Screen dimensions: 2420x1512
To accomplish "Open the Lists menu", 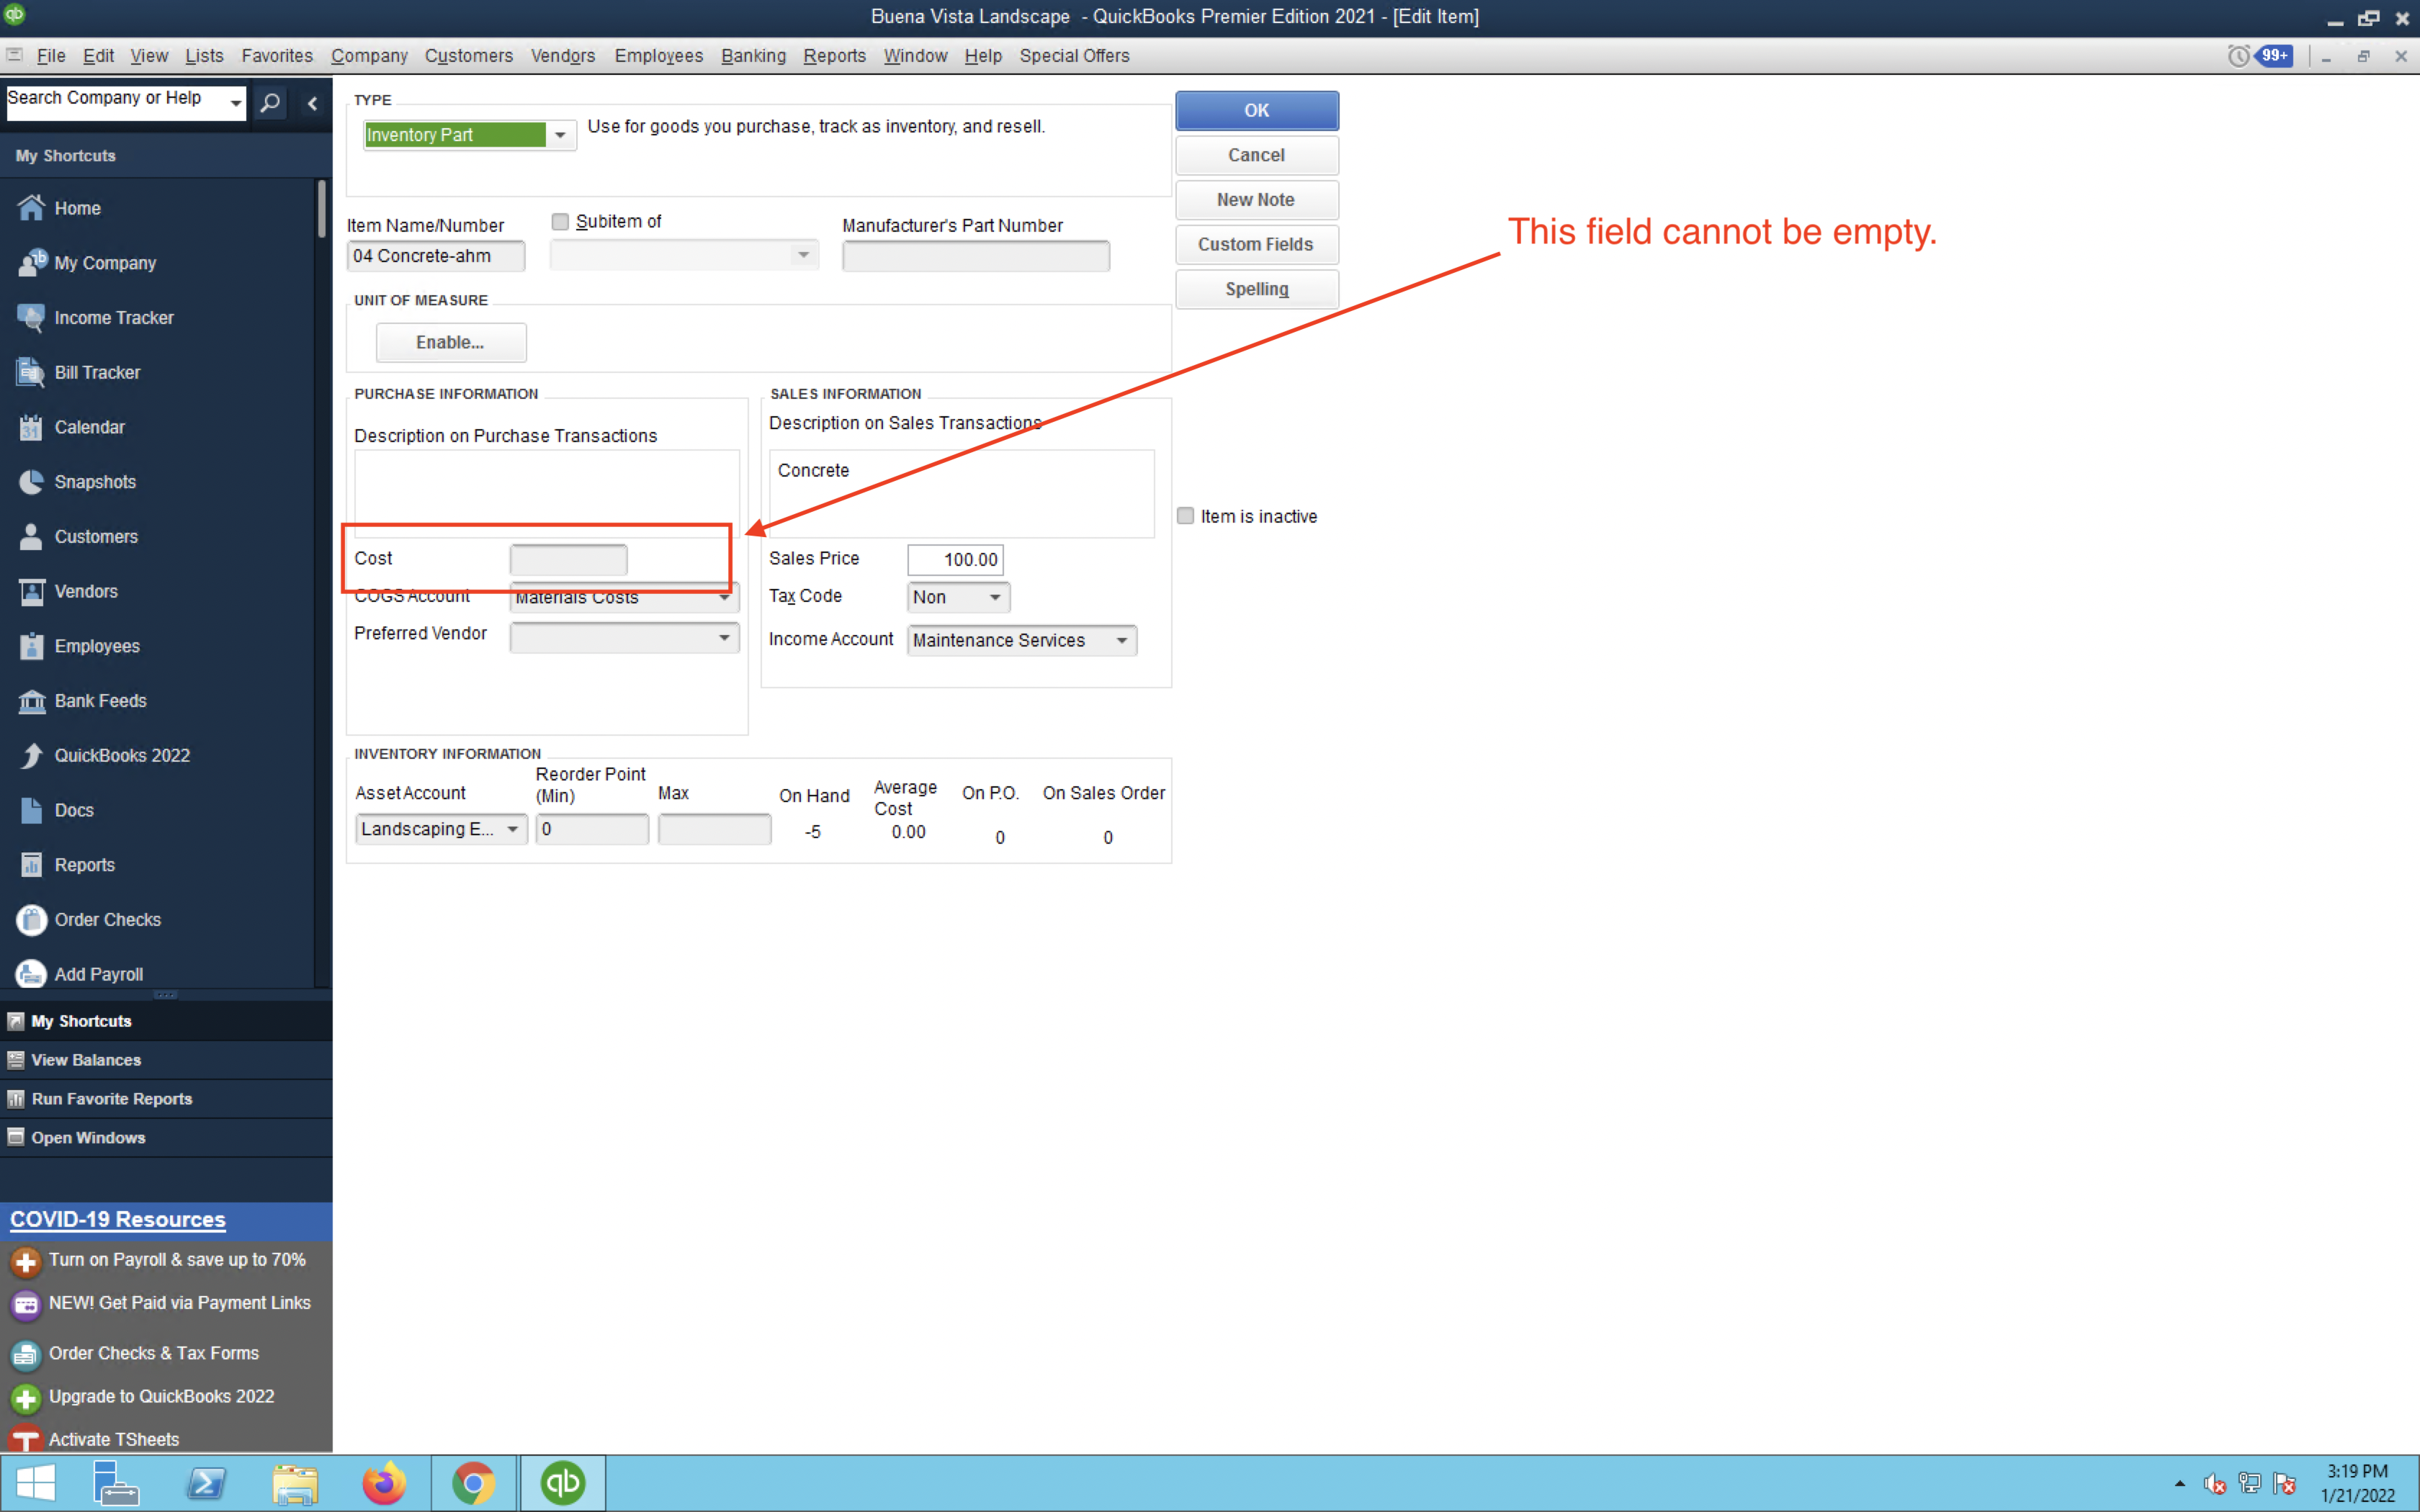I will [204, 56].
